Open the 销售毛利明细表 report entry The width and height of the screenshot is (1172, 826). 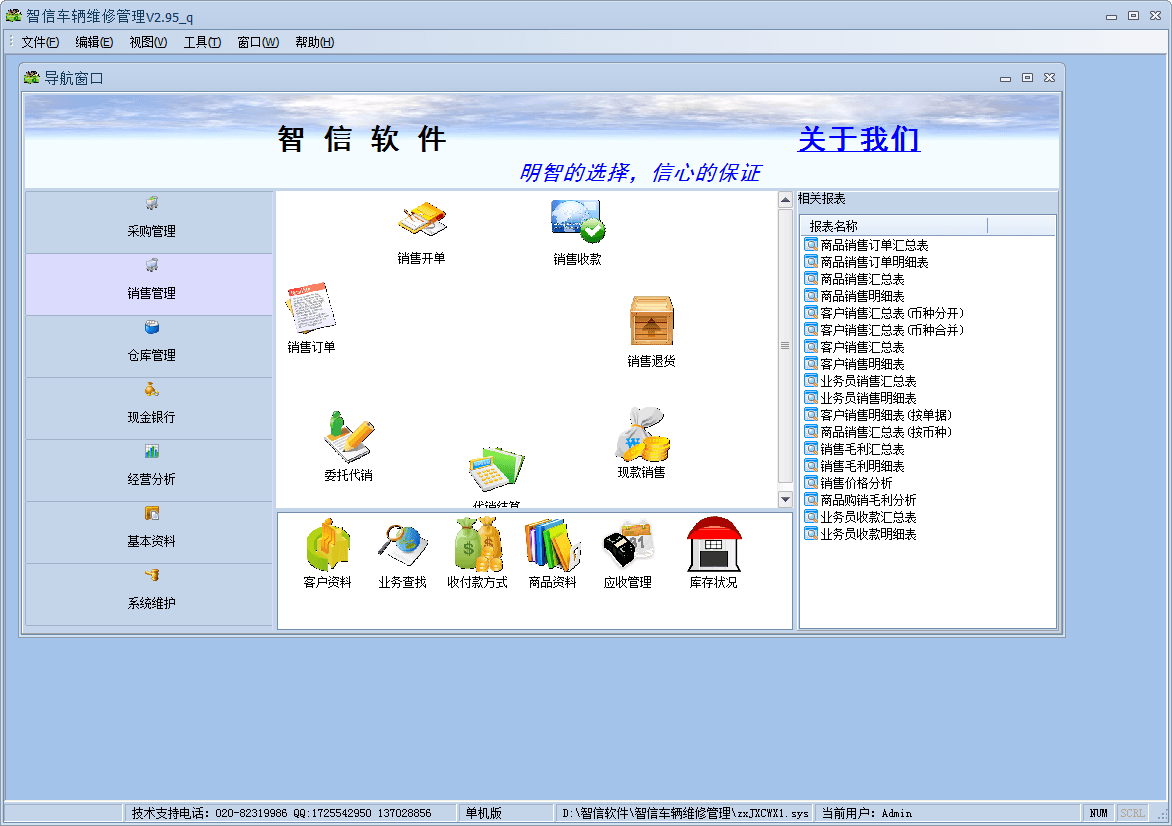coord(862,466)
